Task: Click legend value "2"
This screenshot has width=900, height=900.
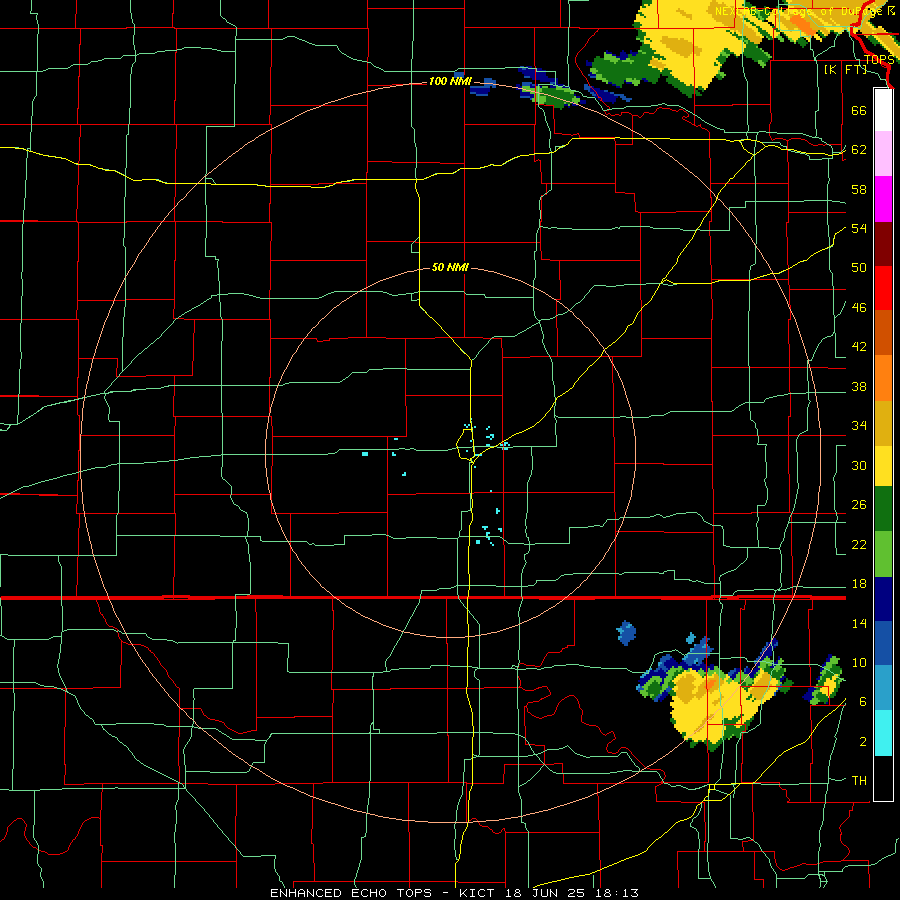Action: 862,742
